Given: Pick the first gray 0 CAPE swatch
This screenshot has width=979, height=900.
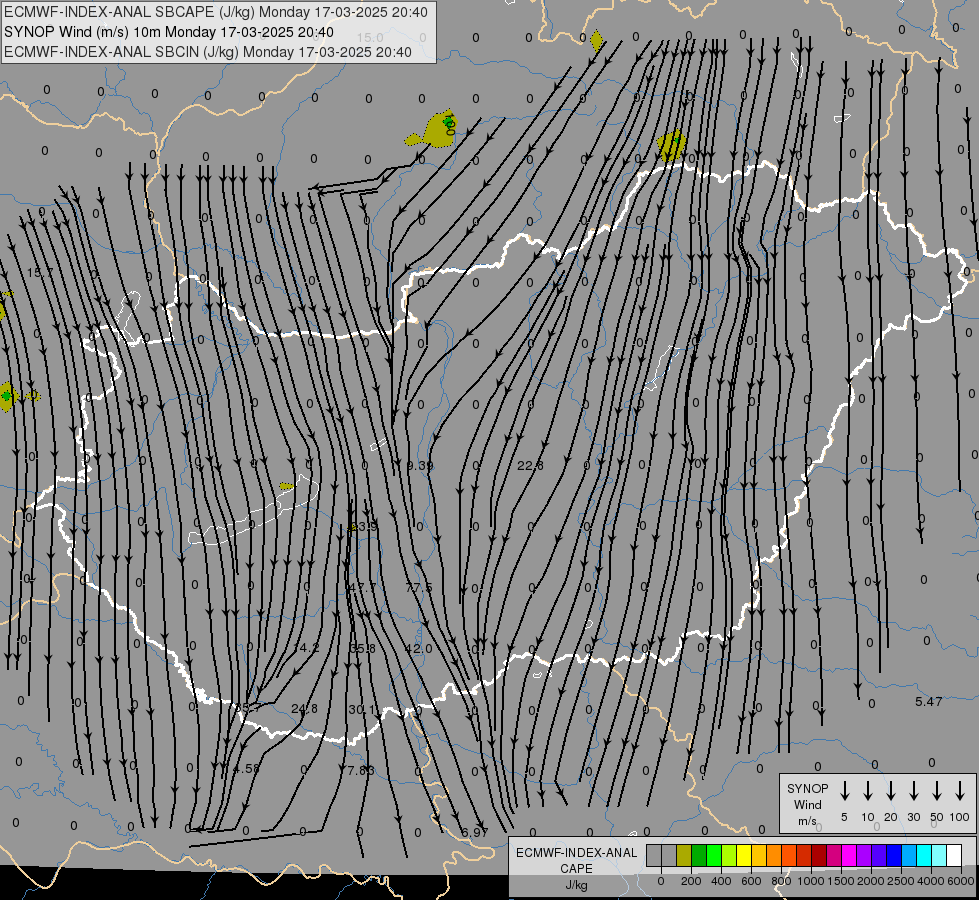Looking at the screenshot, I should [x=654, y=855].
